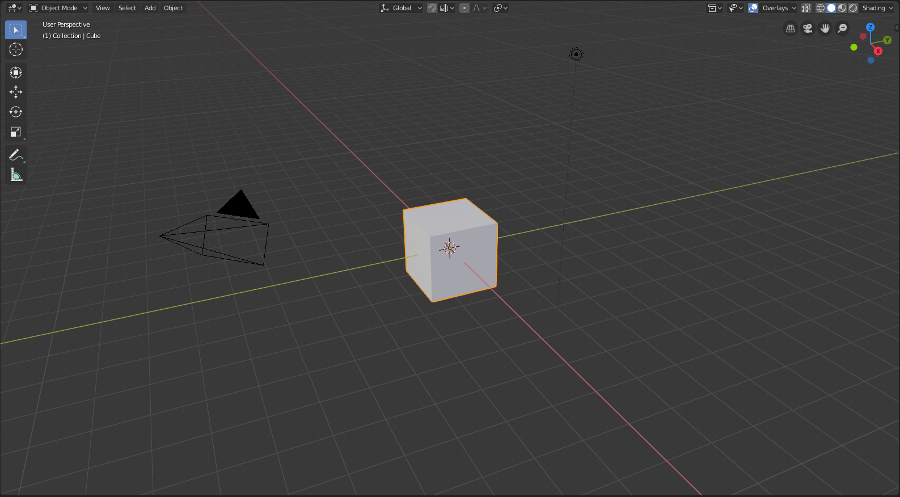Click the 'User Perspective' viewport label
The width and height of the screenshot is (900, 497).
66,25
